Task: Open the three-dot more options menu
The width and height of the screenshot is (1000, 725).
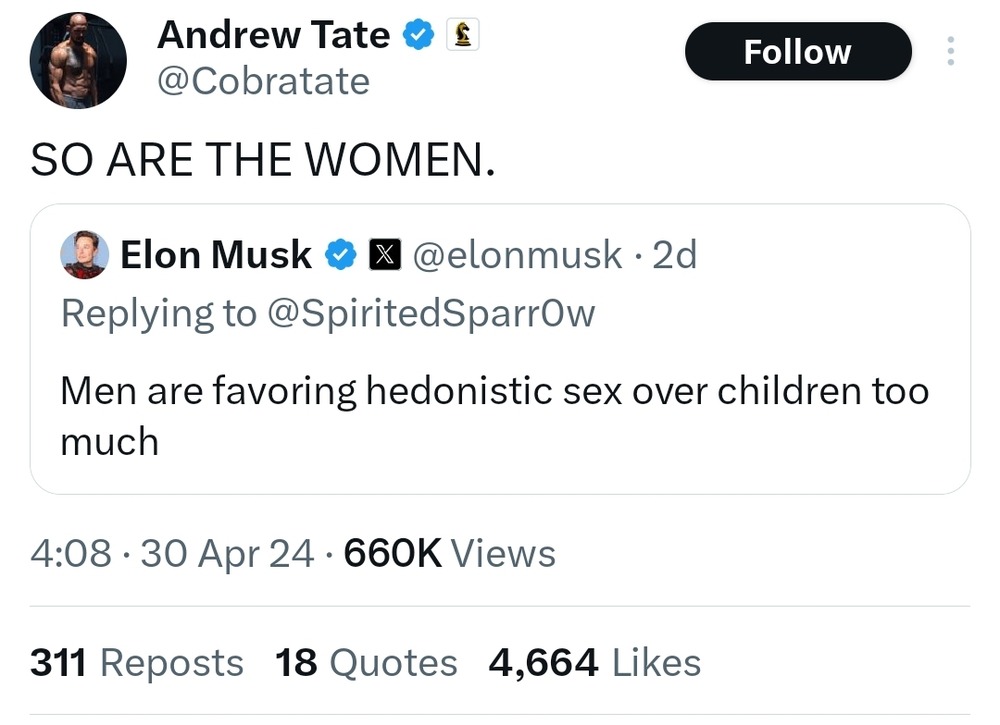Action: [950, 51]
